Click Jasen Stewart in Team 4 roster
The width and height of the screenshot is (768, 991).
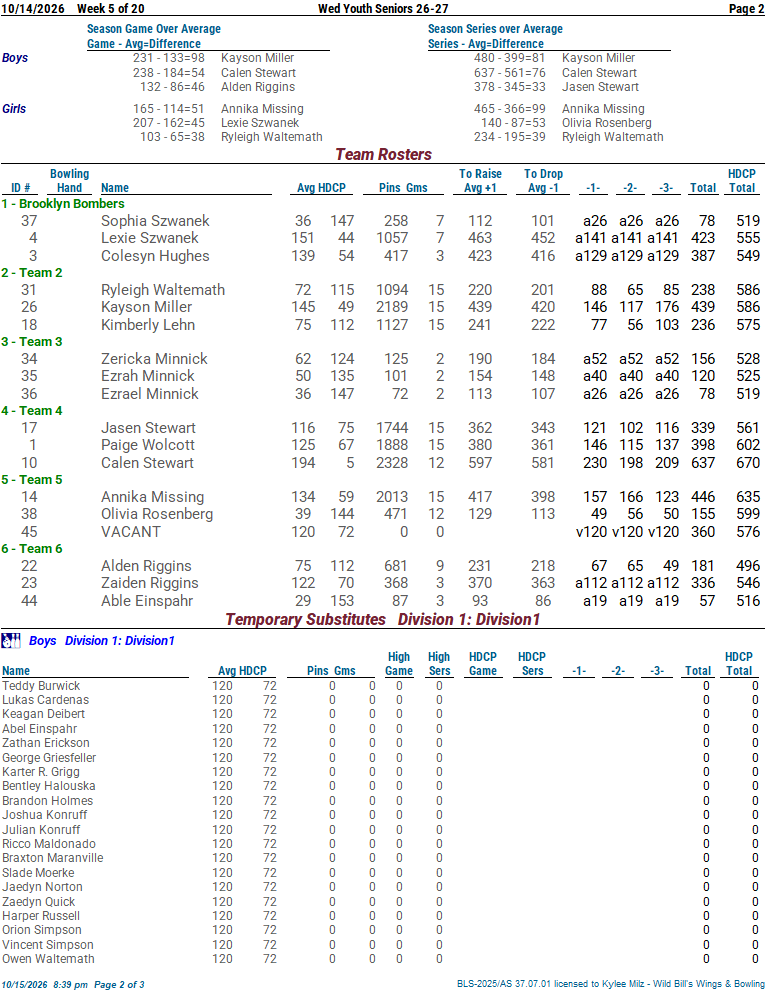pos(149,427)
